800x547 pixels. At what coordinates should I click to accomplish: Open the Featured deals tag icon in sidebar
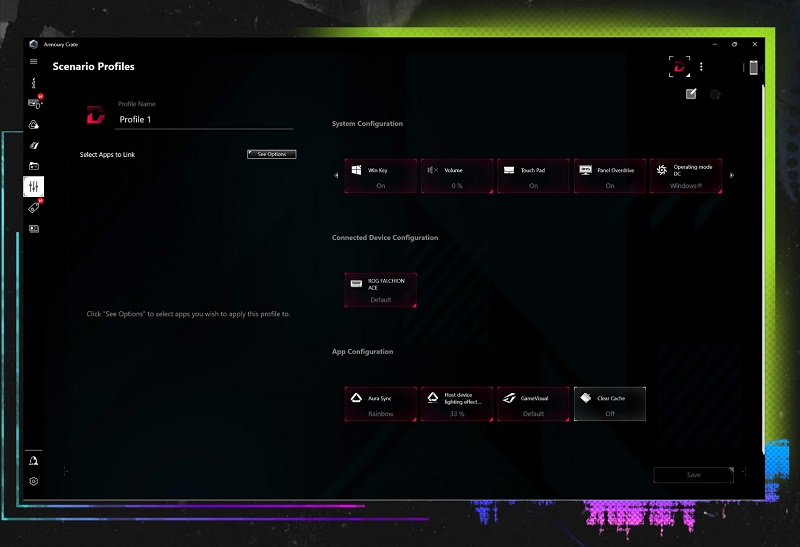click(x=35, y=207)
